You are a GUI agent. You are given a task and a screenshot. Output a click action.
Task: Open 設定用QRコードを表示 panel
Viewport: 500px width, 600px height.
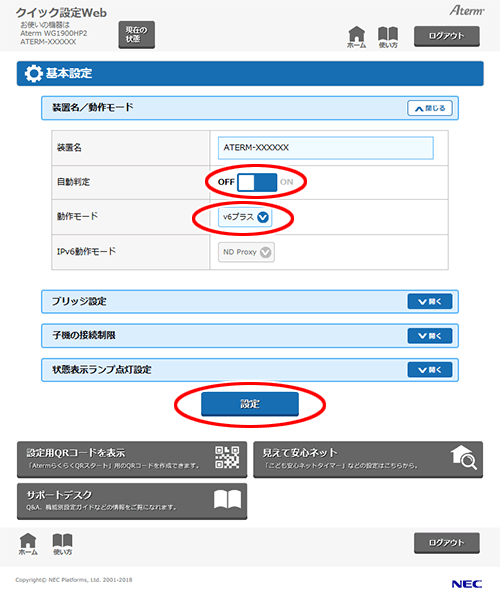(x=132, y=460)
